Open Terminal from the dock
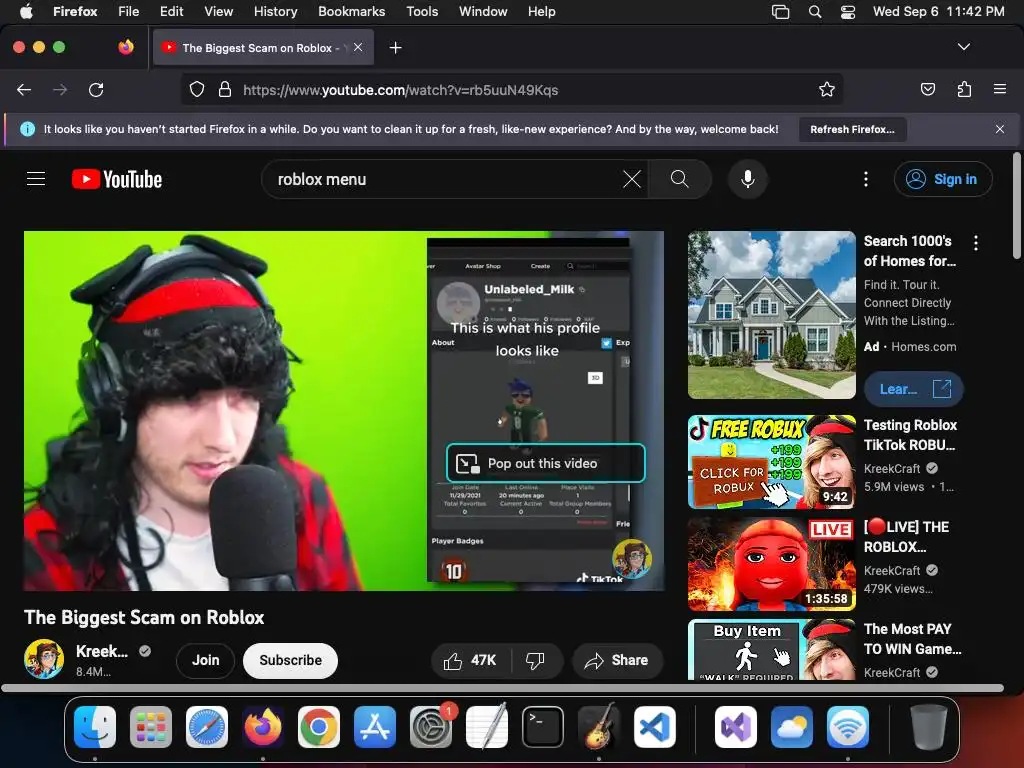The height and width of the screenshot is (768, 1024). (543, 727)
